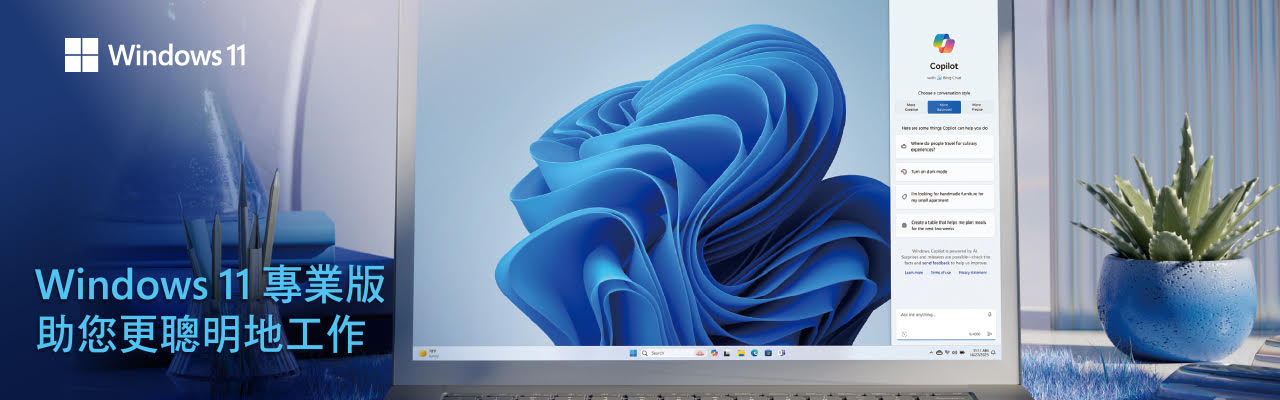Open Microsoft Store from the taskbar

[x=767, y=353]
